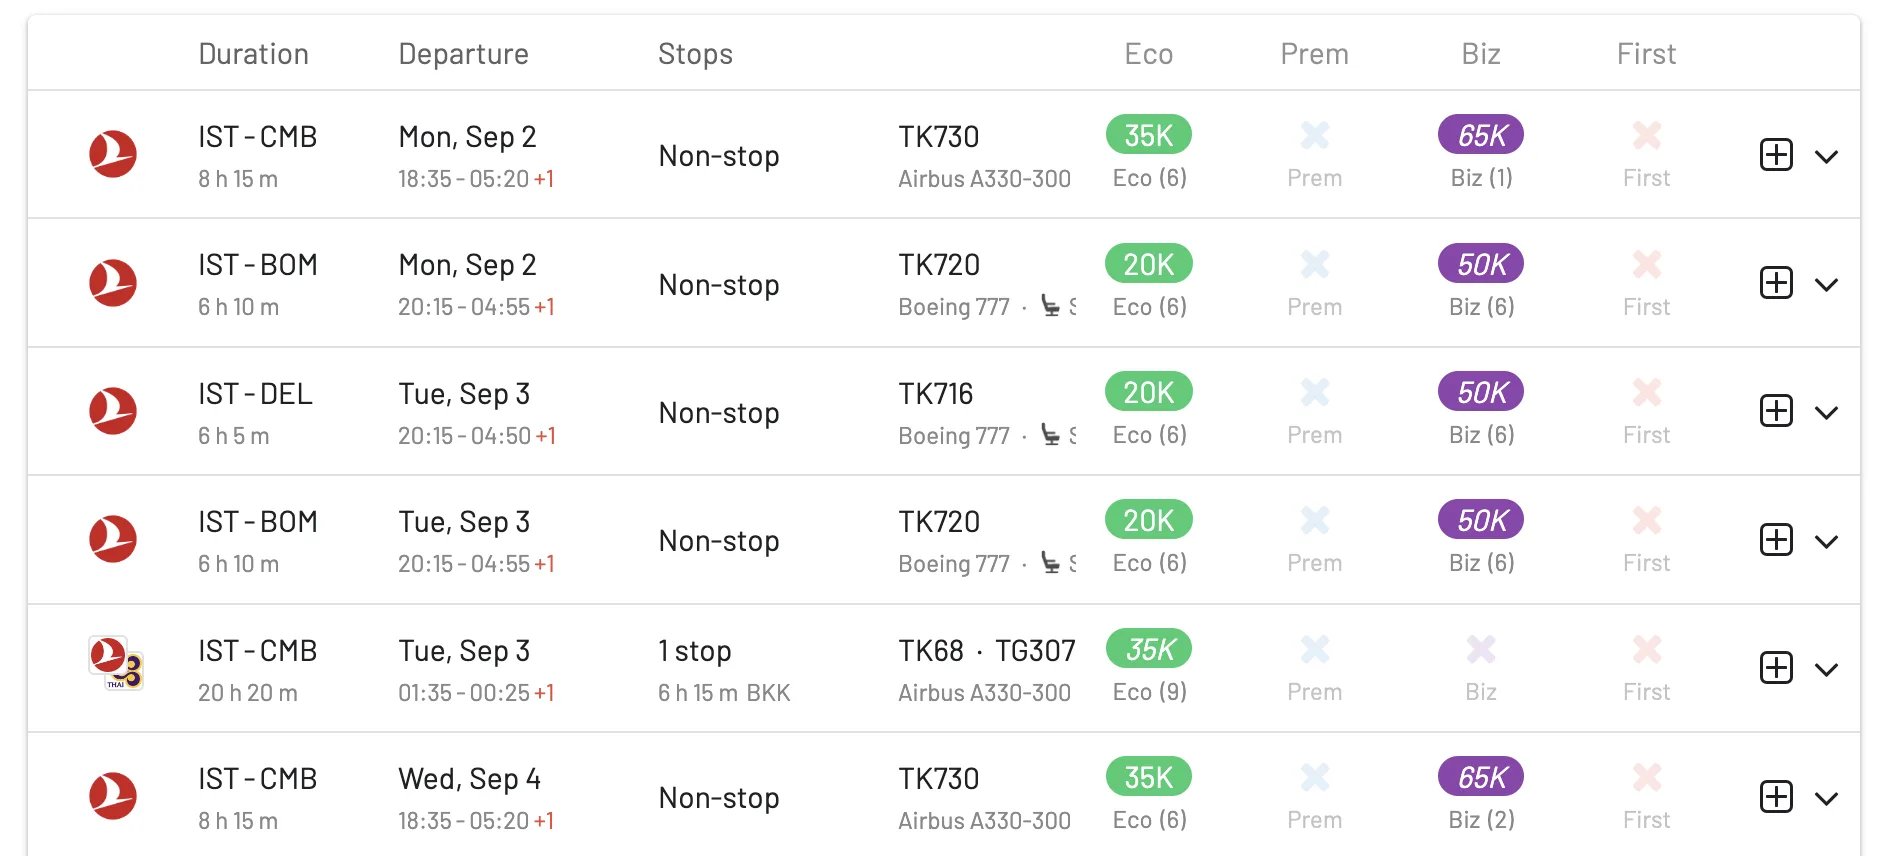Expand the 1 stop IST-CMB flight chevron
This screenshot has width=1900, height=856.
tap(1826, 670)
